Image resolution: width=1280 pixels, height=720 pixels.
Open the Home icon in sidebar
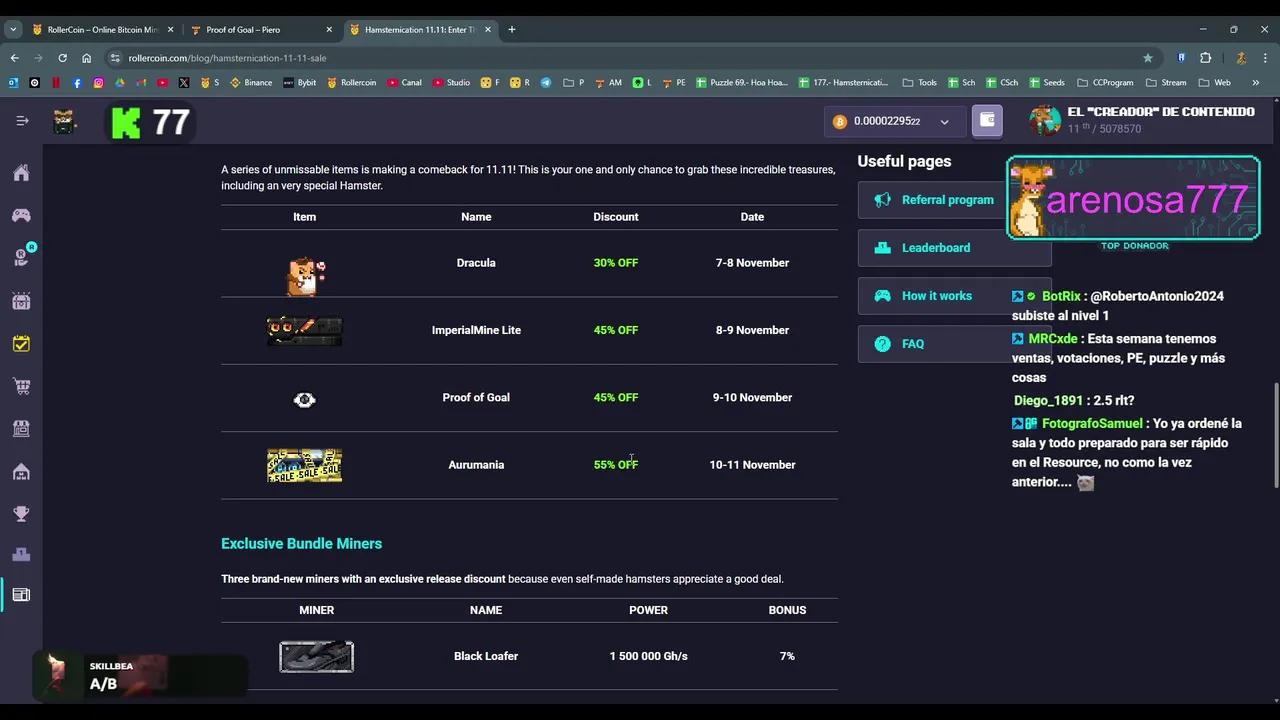coord(21,174)
